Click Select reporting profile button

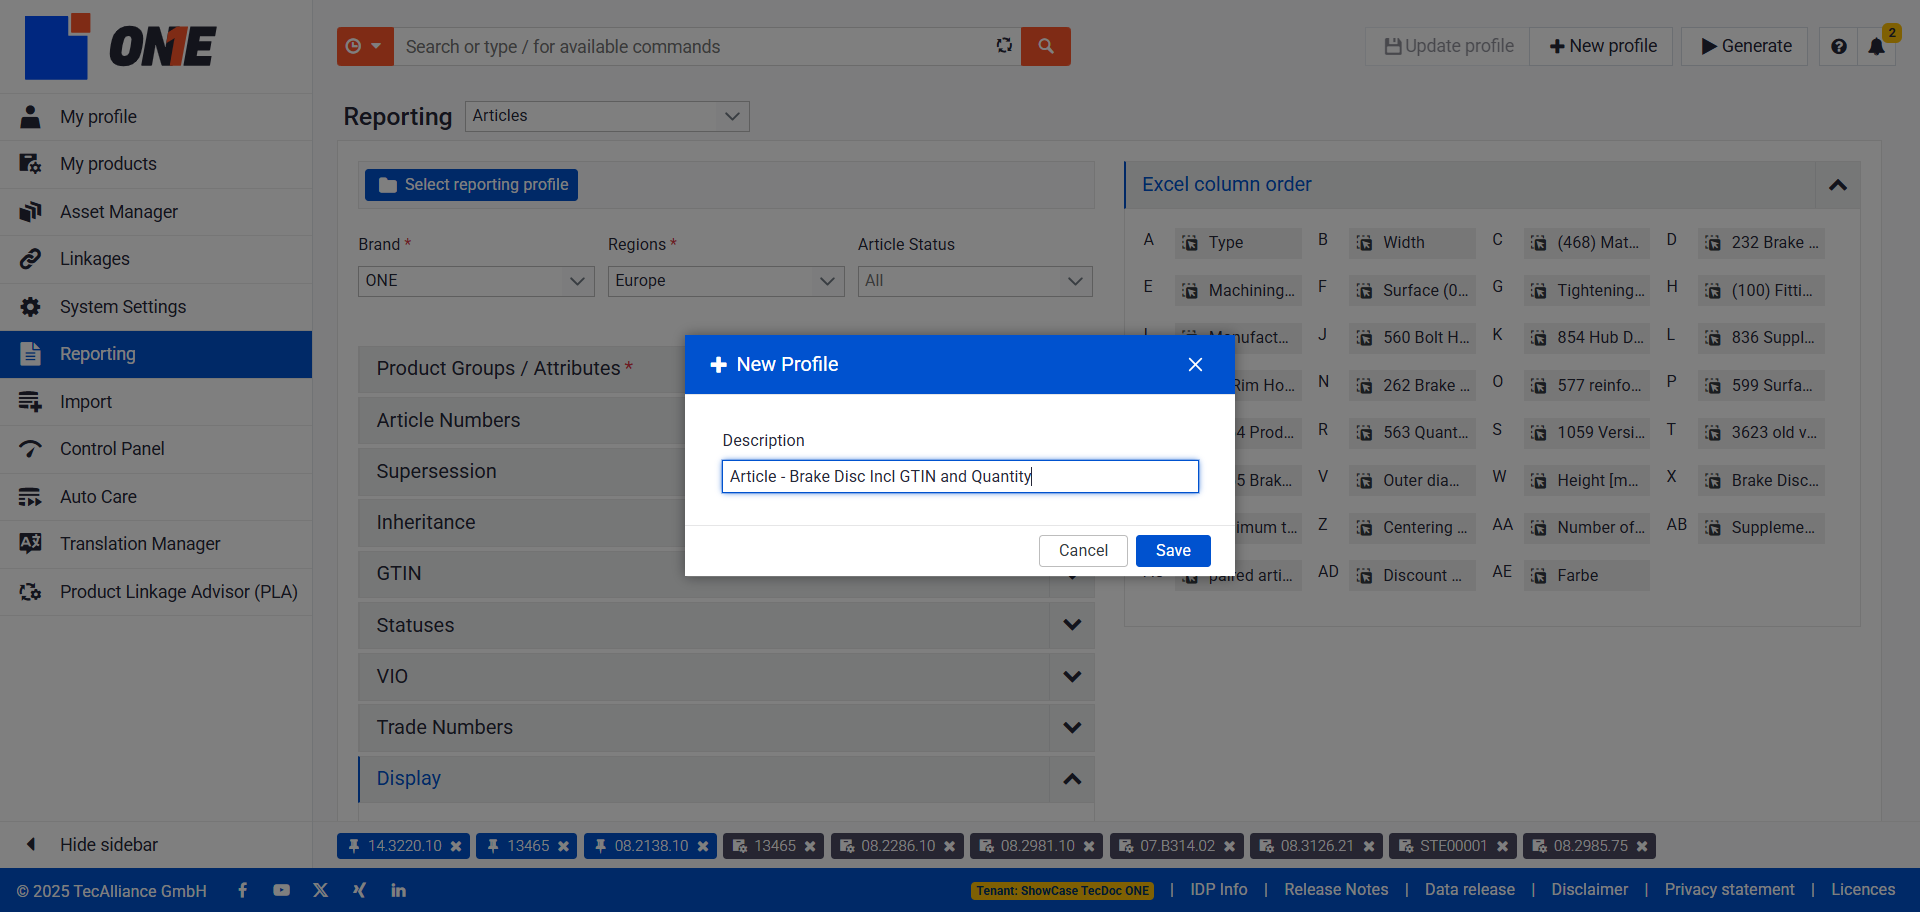(471, 185)
